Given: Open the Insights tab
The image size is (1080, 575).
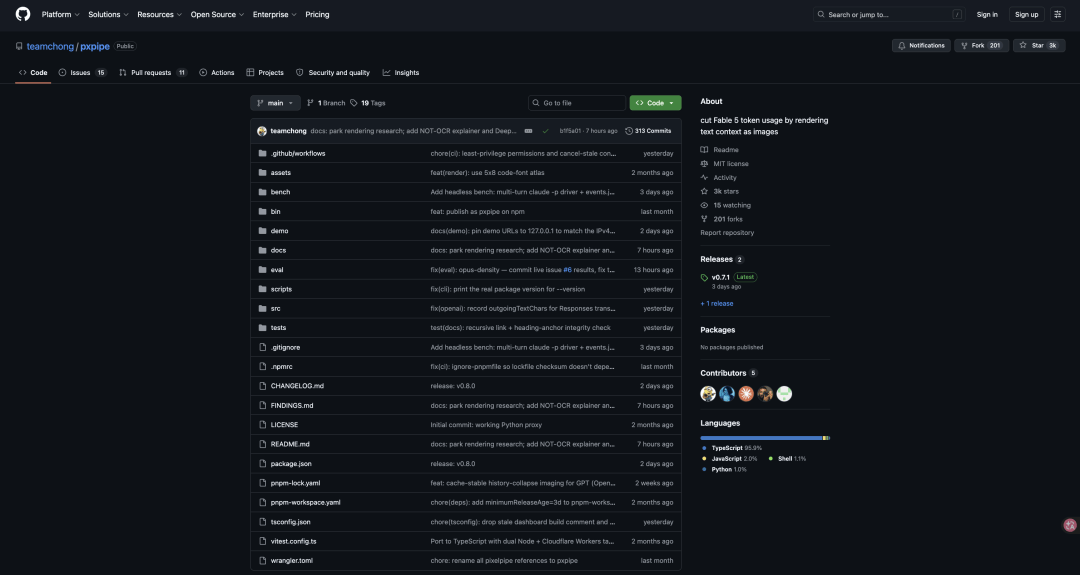Looking at the screenshot, I should 401,72.
